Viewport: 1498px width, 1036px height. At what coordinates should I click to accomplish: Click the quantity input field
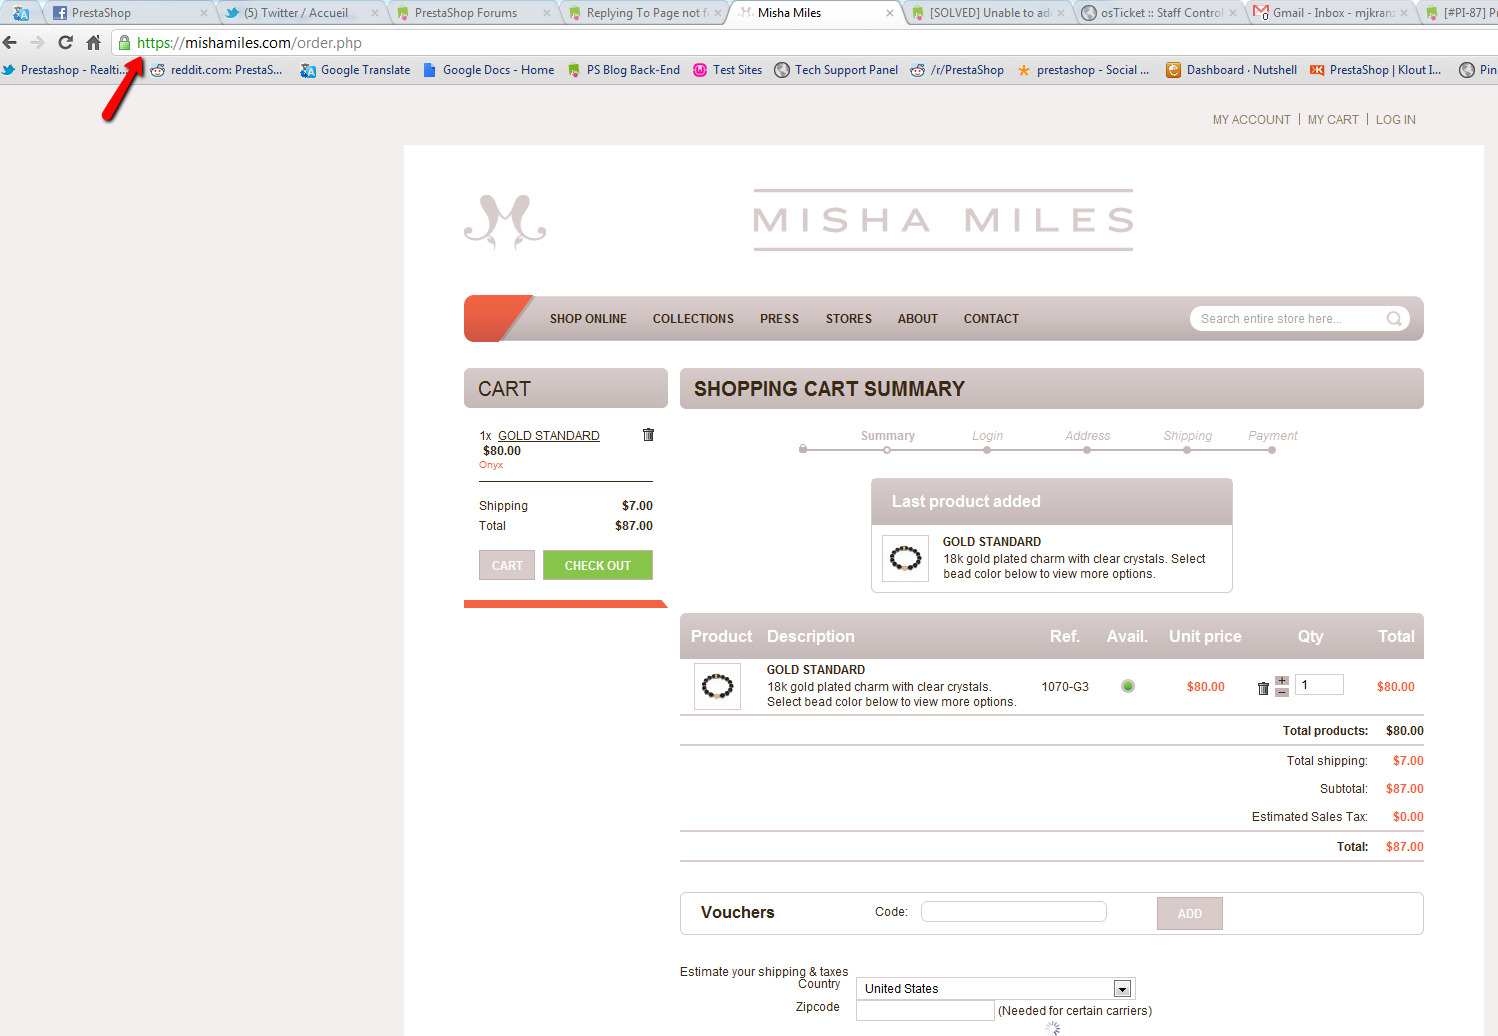[x=1319, y=685]
